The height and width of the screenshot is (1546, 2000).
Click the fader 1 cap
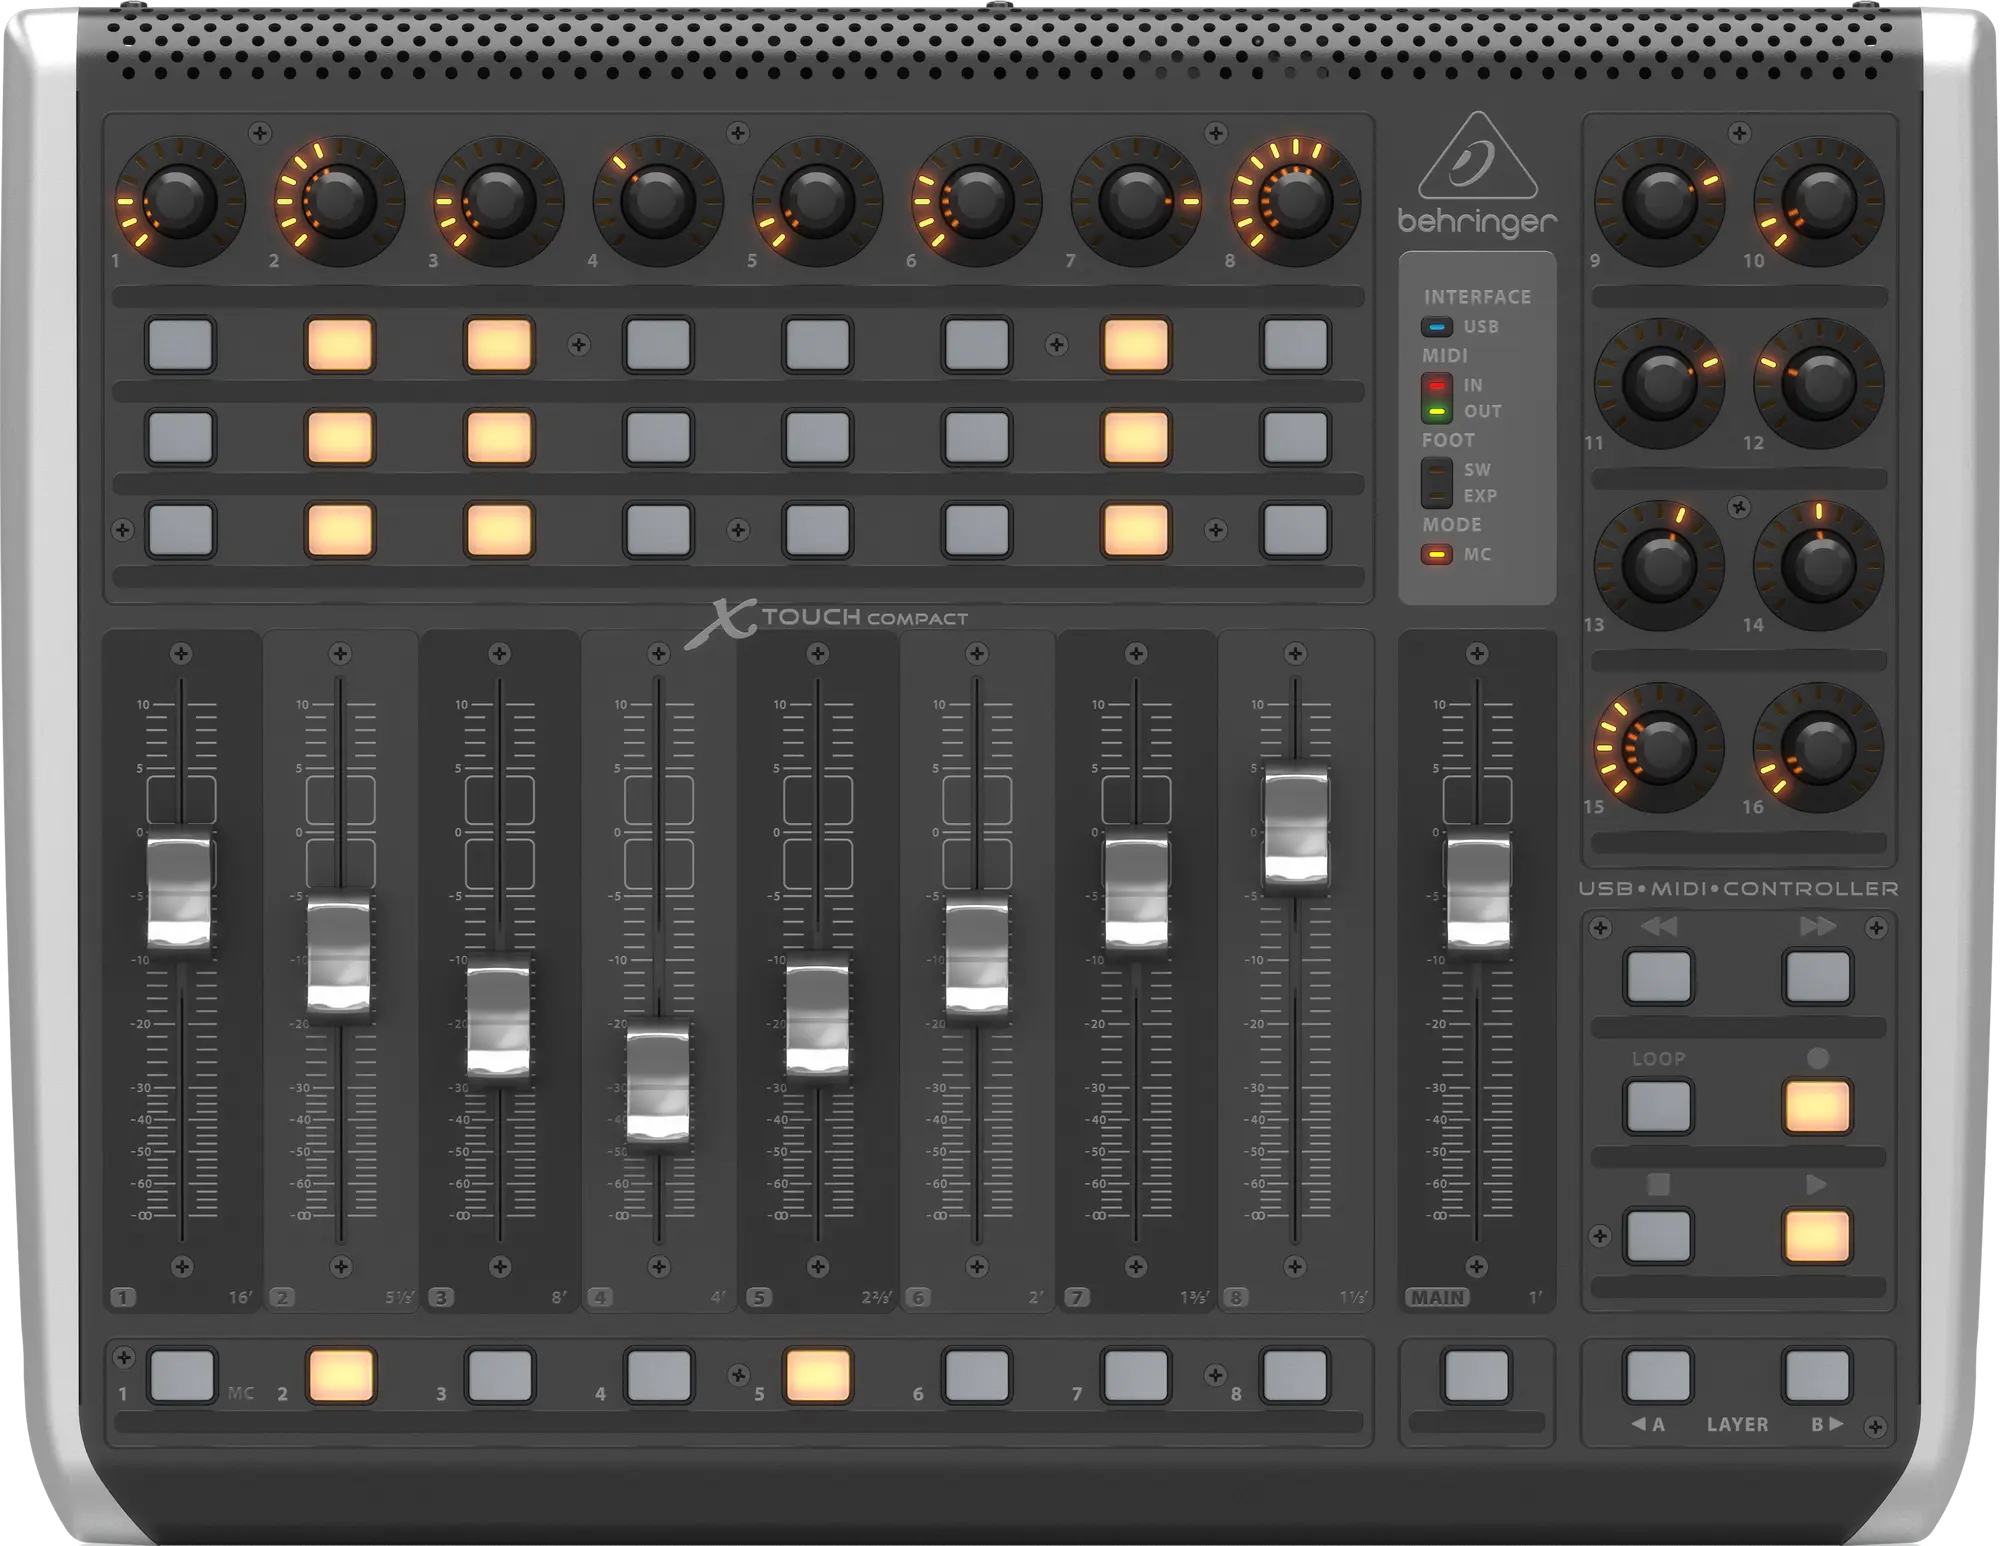click(180, 892)
